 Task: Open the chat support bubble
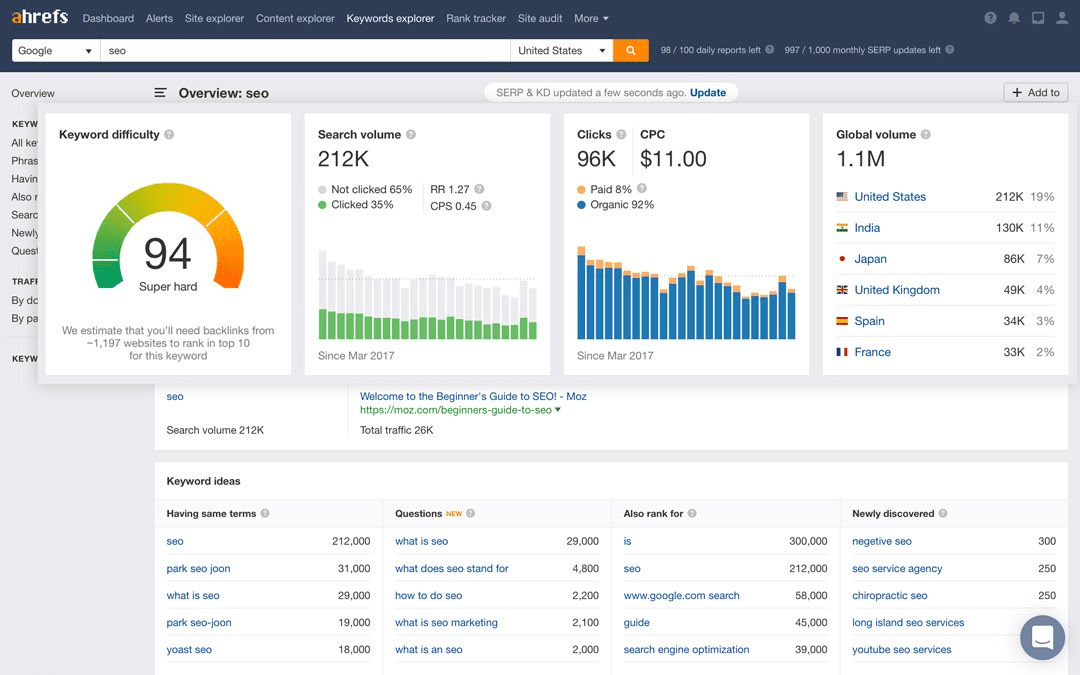tap(1042, 637)
